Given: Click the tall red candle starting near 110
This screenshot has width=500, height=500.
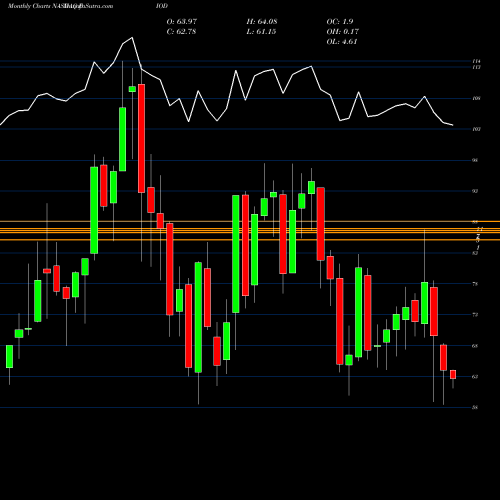Looking at the screenshot, I should pos(142,138).
